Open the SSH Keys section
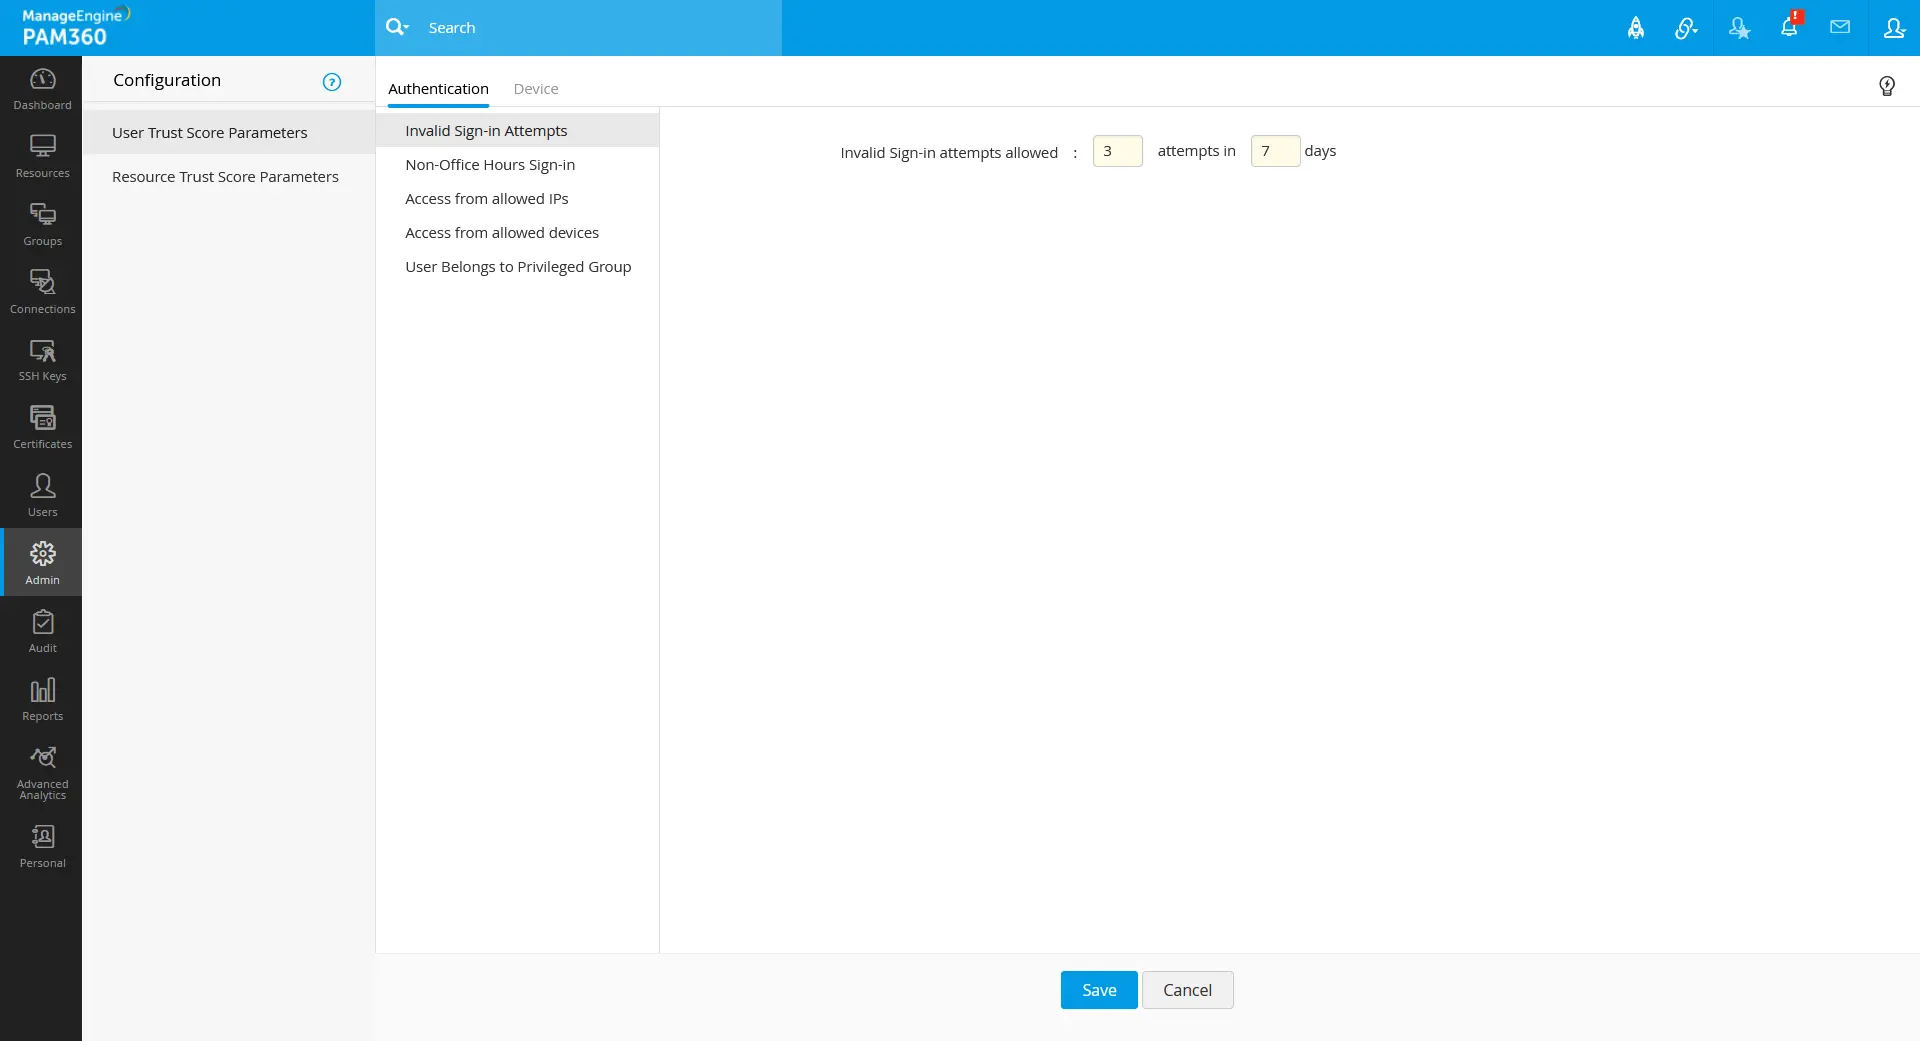Viewport: 1920px width, 1041px height. coord(42,361)
